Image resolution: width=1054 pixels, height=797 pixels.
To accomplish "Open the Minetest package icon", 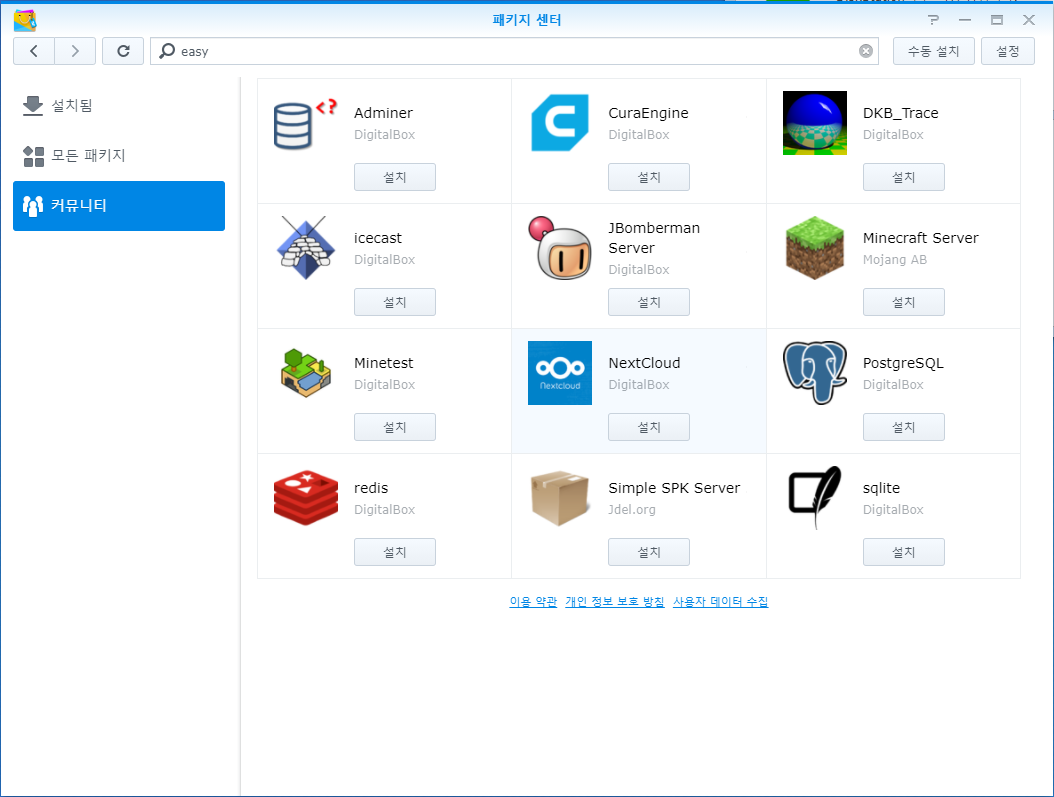I will (x=306, y=373).
